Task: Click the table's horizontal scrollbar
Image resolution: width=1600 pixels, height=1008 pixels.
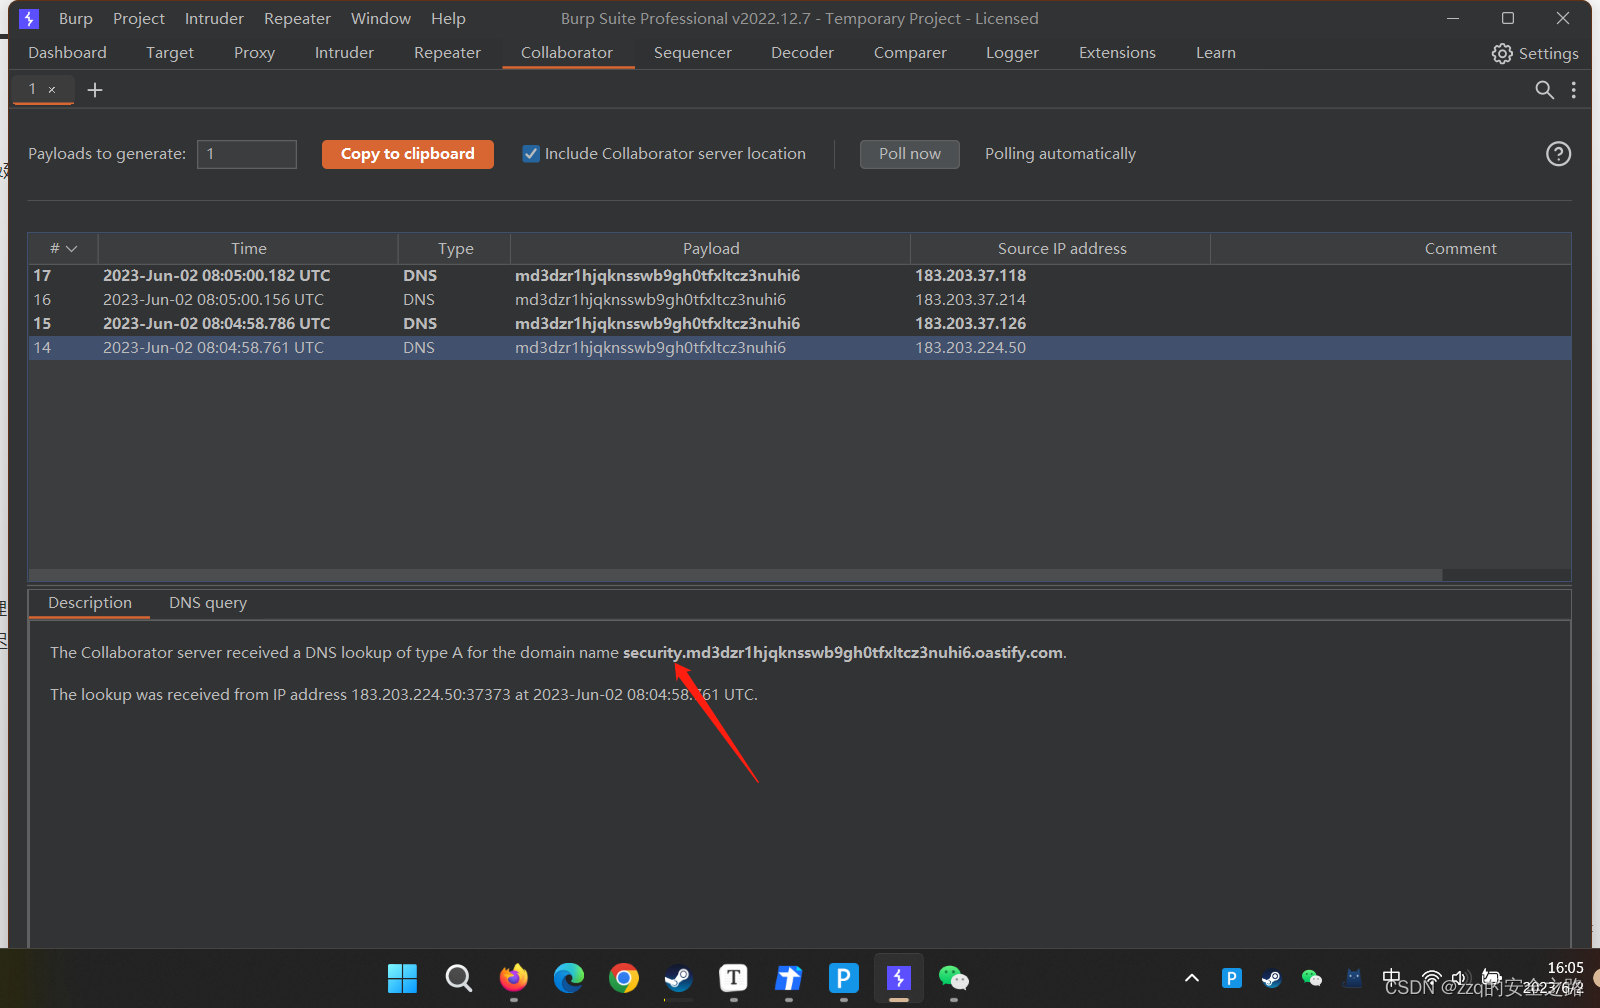Action: (x=735, y=575)
